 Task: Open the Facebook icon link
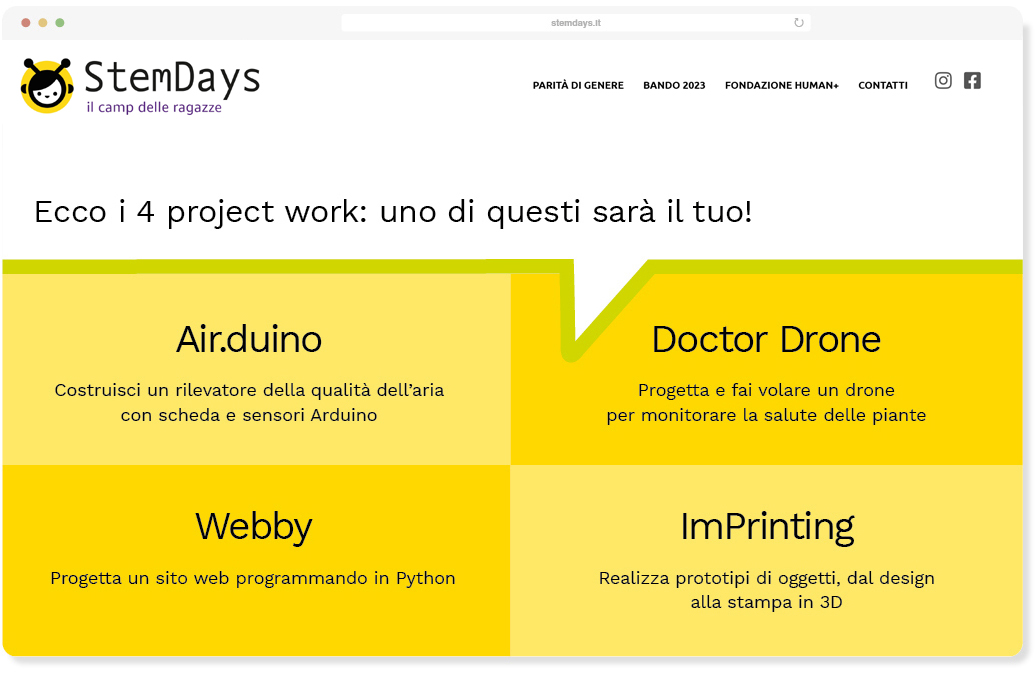[972, 80]
